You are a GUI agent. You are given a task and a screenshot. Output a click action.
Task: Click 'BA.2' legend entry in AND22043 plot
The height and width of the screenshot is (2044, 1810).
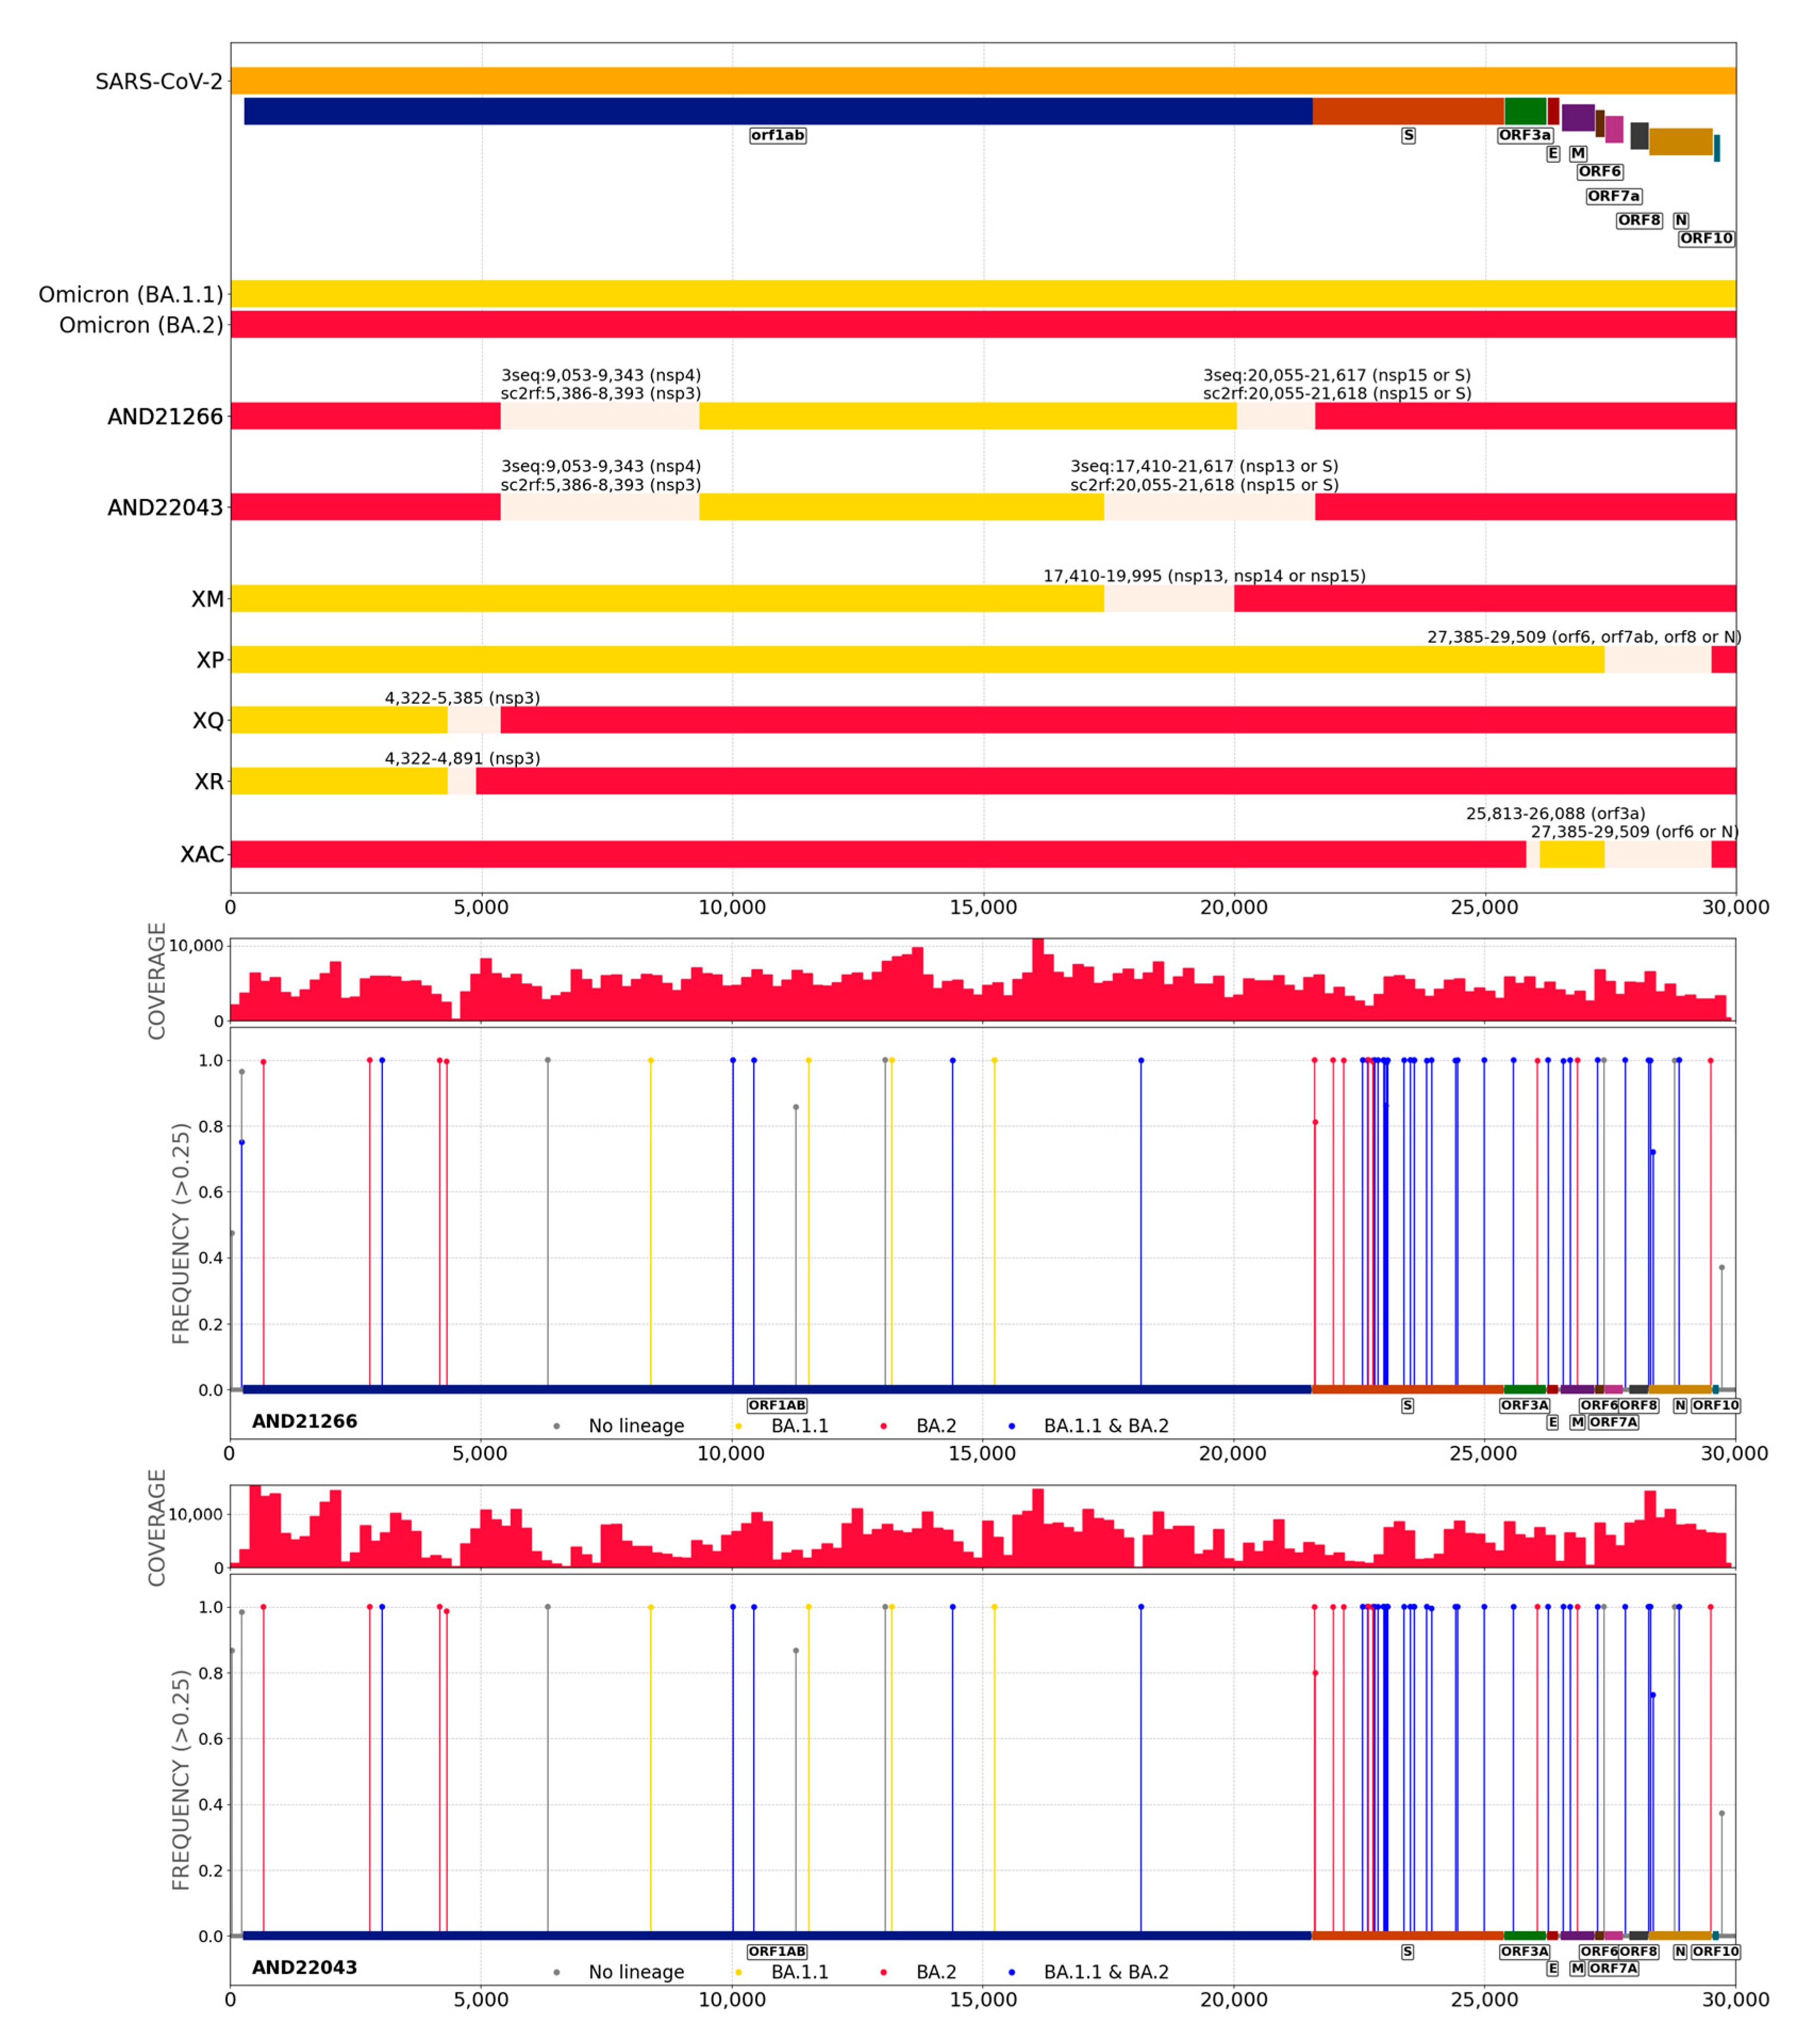click(935, 1972)
